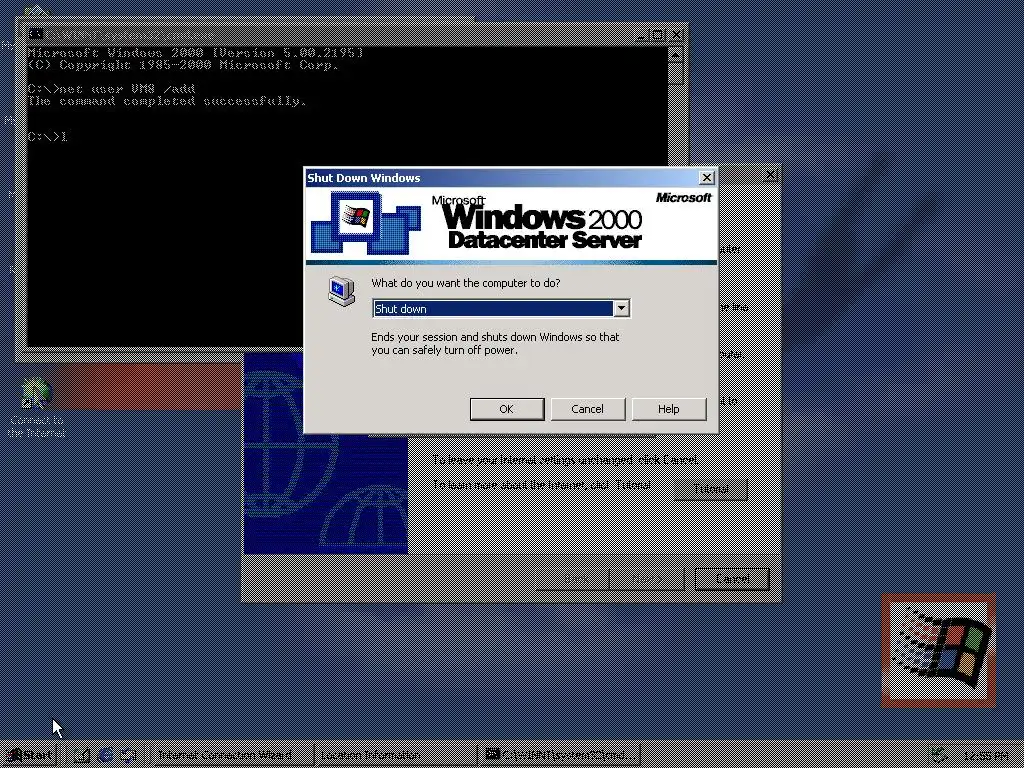Viewport: 1024px width, 768px height.
Task: Cancel the Shut Down Windows dialog
Action: tap(588, 409)
